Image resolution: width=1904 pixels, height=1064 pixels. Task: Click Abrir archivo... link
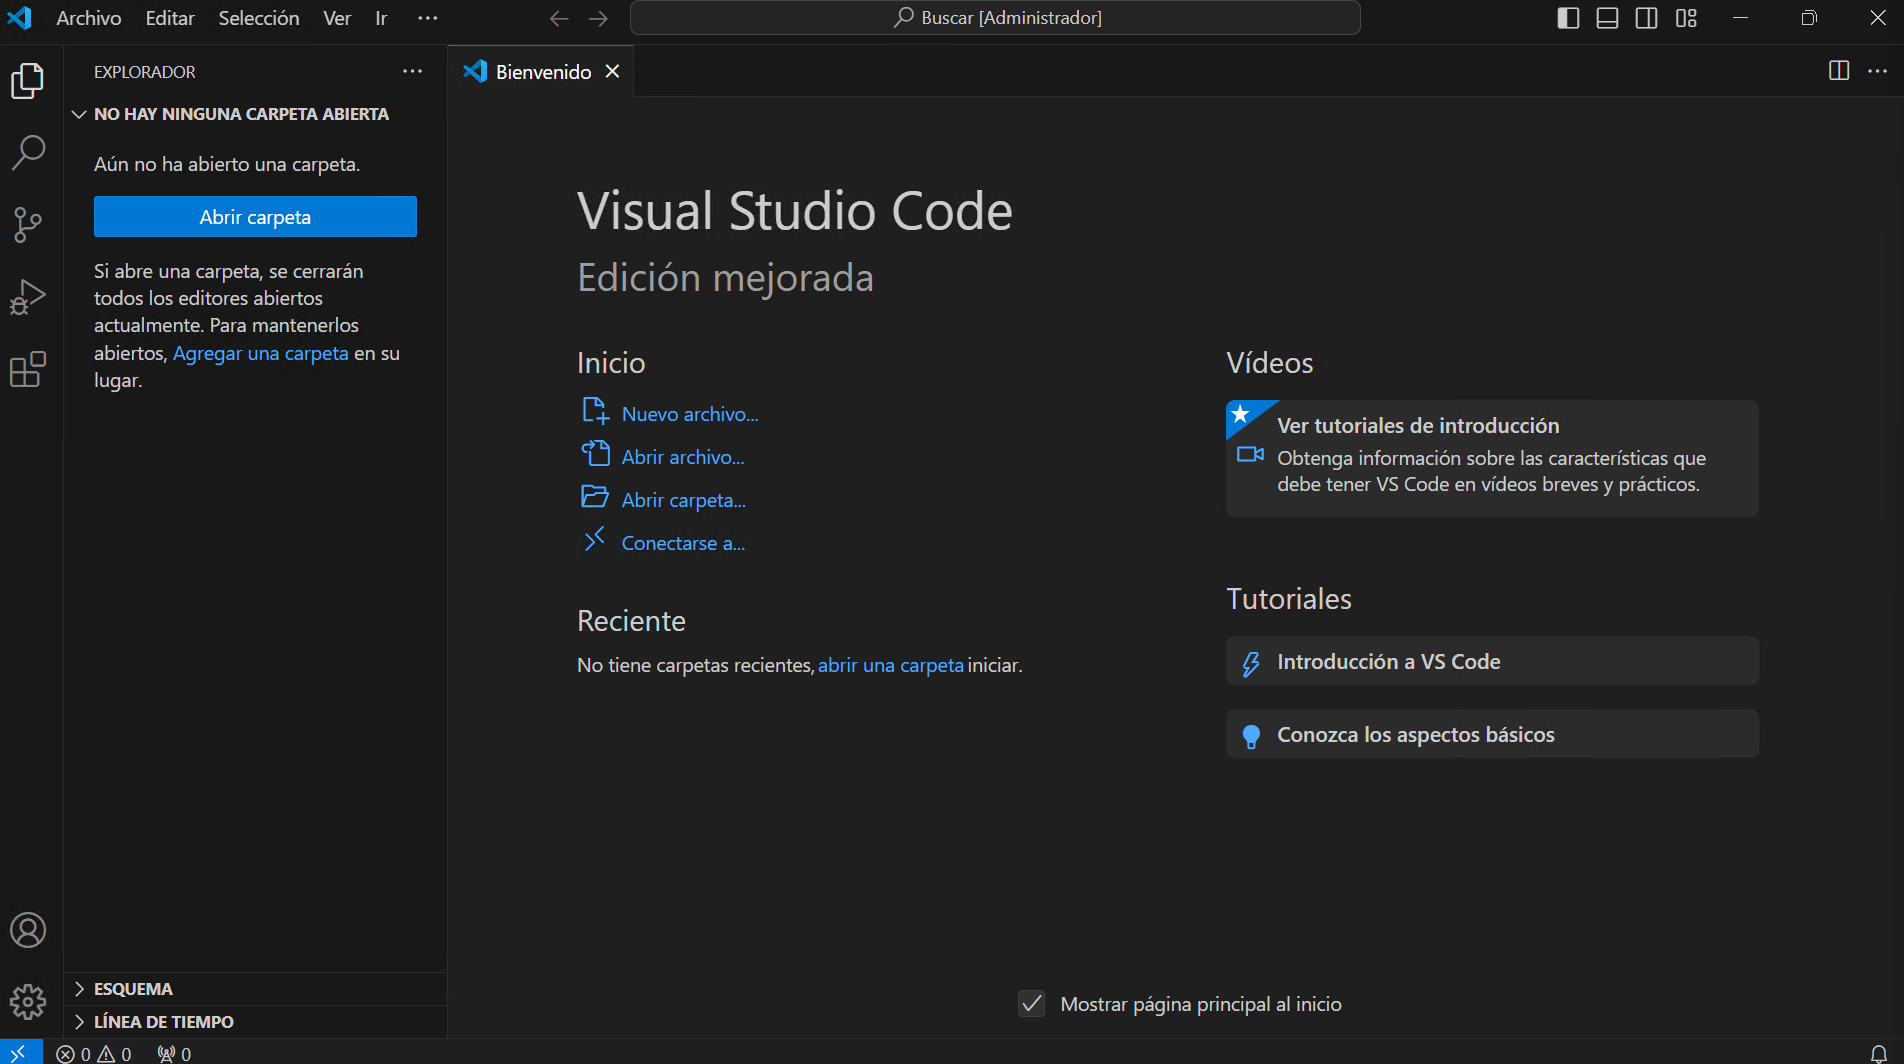click(x=683, y=457)
